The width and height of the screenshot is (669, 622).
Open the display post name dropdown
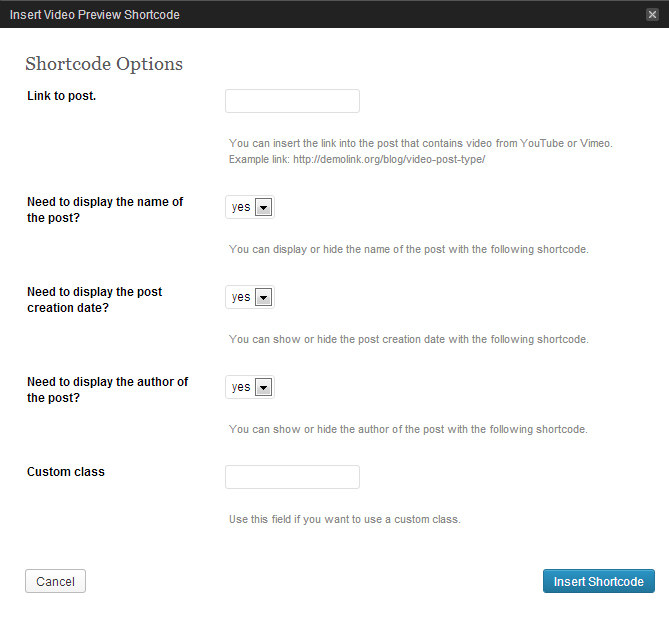point(250,207)
